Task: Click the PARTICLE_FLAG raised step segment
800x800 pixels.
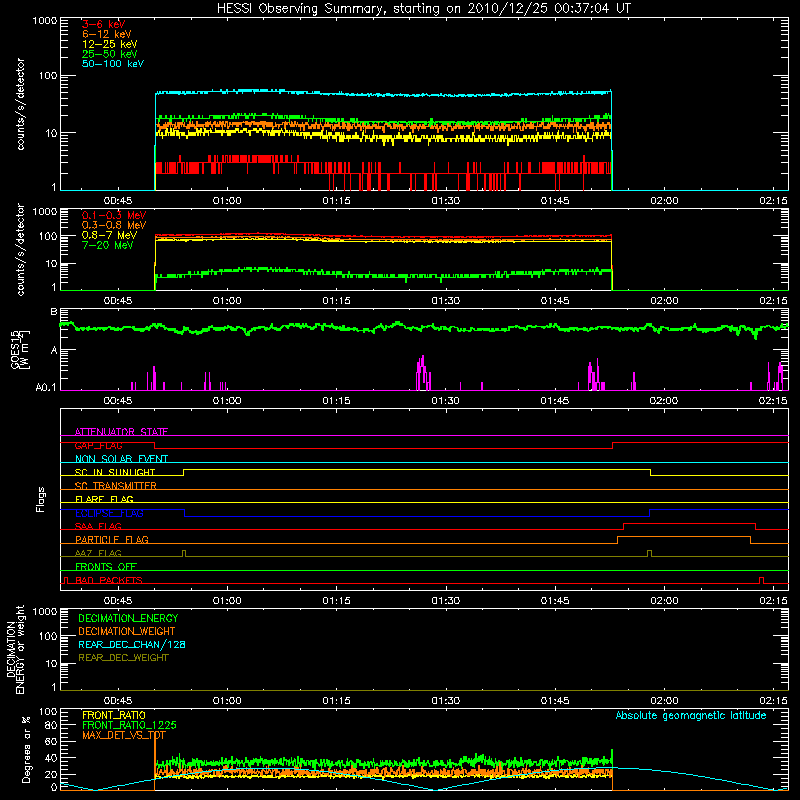Action: coord(684,537)
